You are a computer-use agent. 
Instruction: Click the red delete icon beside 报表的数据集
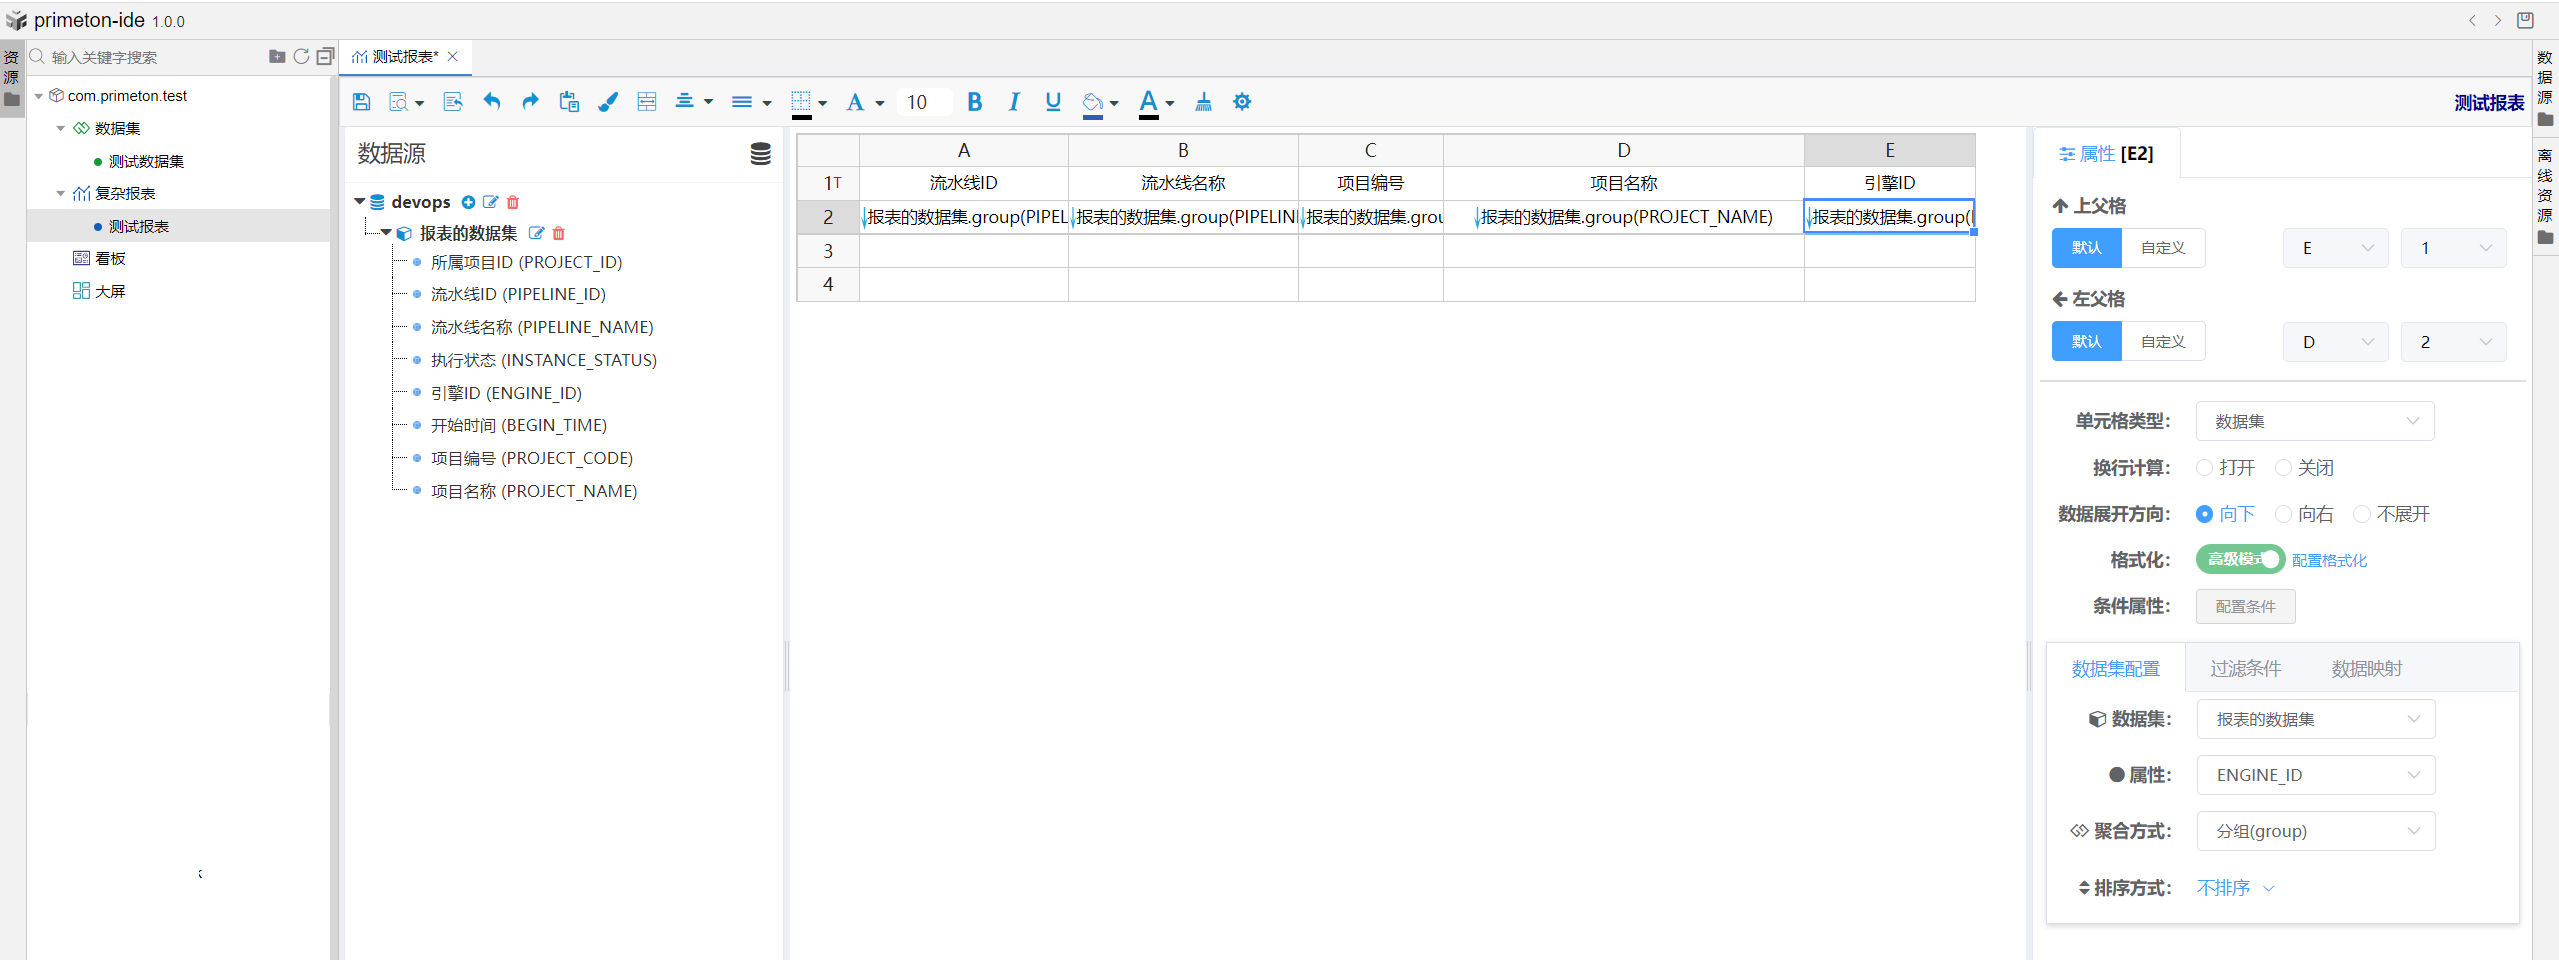(x=559, y=233)
